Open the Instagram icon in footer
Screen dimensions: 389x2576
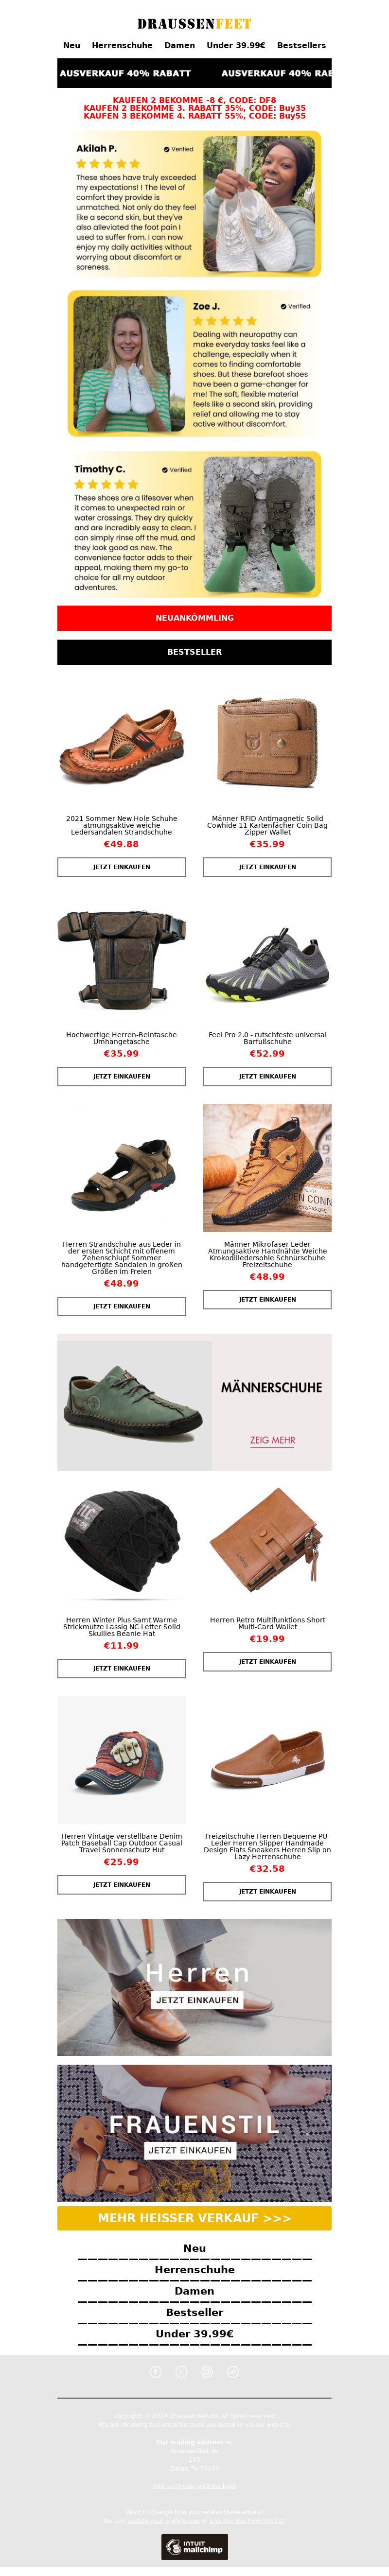[207, 2371]
